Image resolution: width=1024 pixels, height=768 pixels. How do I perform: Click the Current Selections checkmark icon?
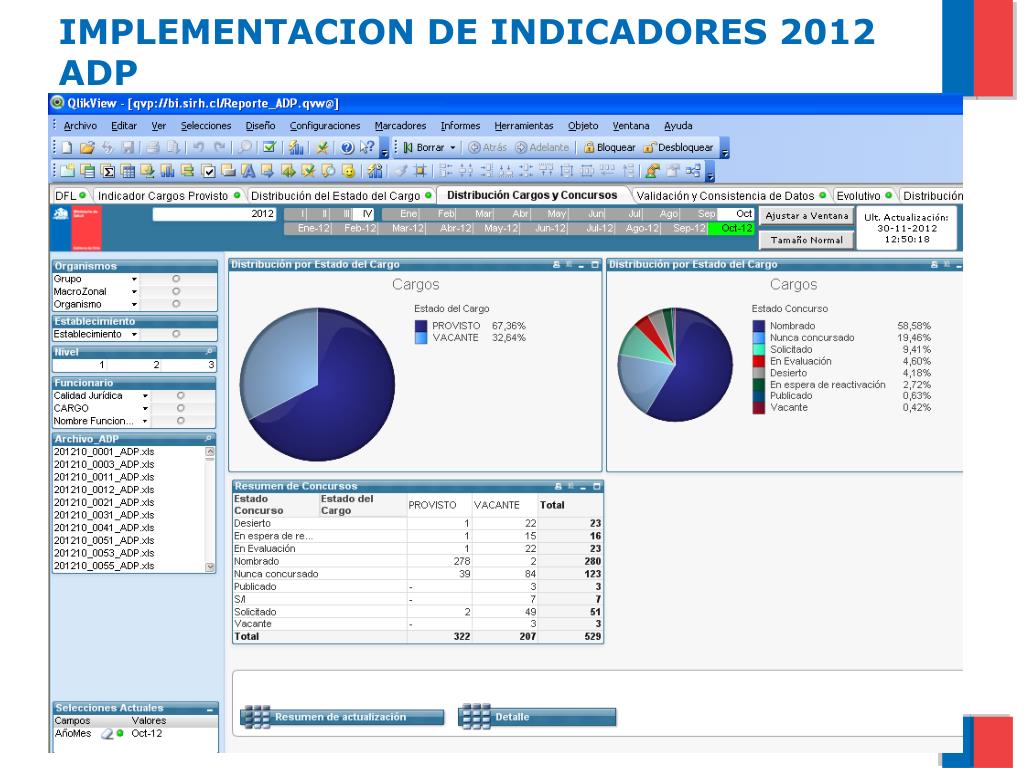270,147
